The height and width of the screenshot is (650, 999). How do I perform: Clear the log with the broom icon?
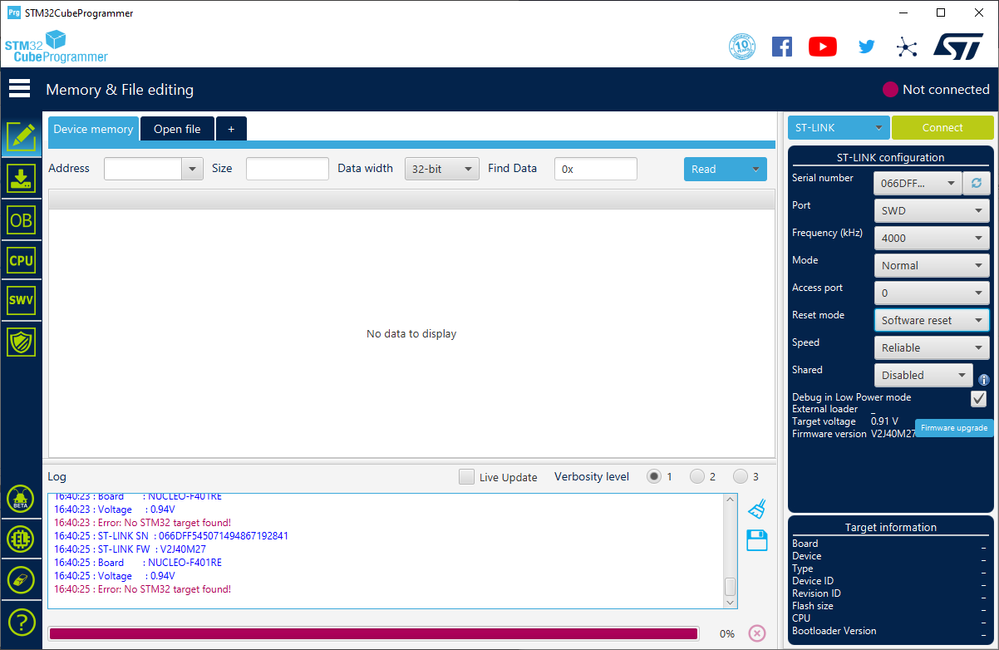tap(757, 509)
